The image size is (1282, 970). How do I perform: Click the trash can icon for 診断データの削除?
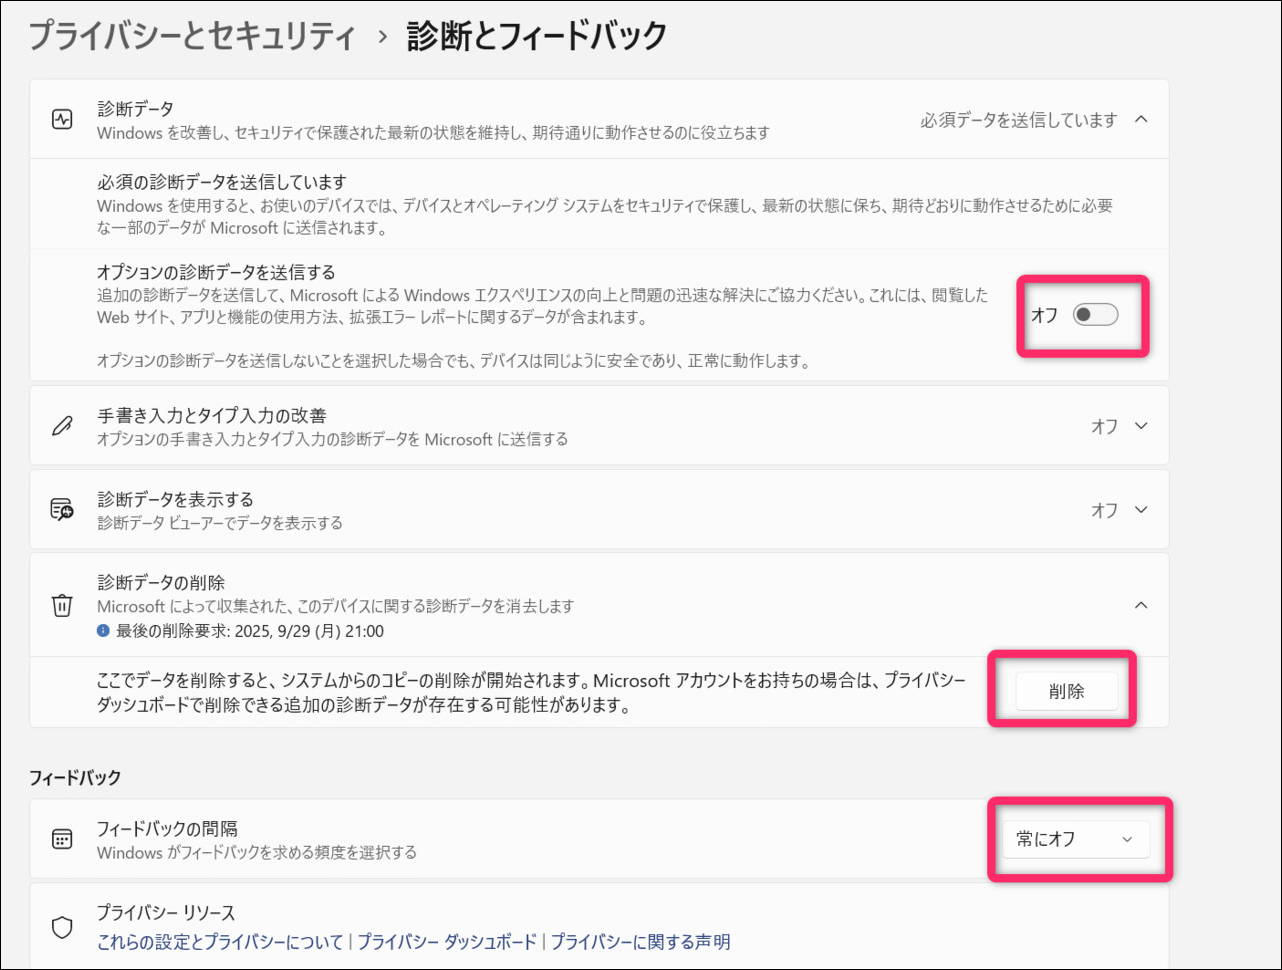click(x=62, y=605)
